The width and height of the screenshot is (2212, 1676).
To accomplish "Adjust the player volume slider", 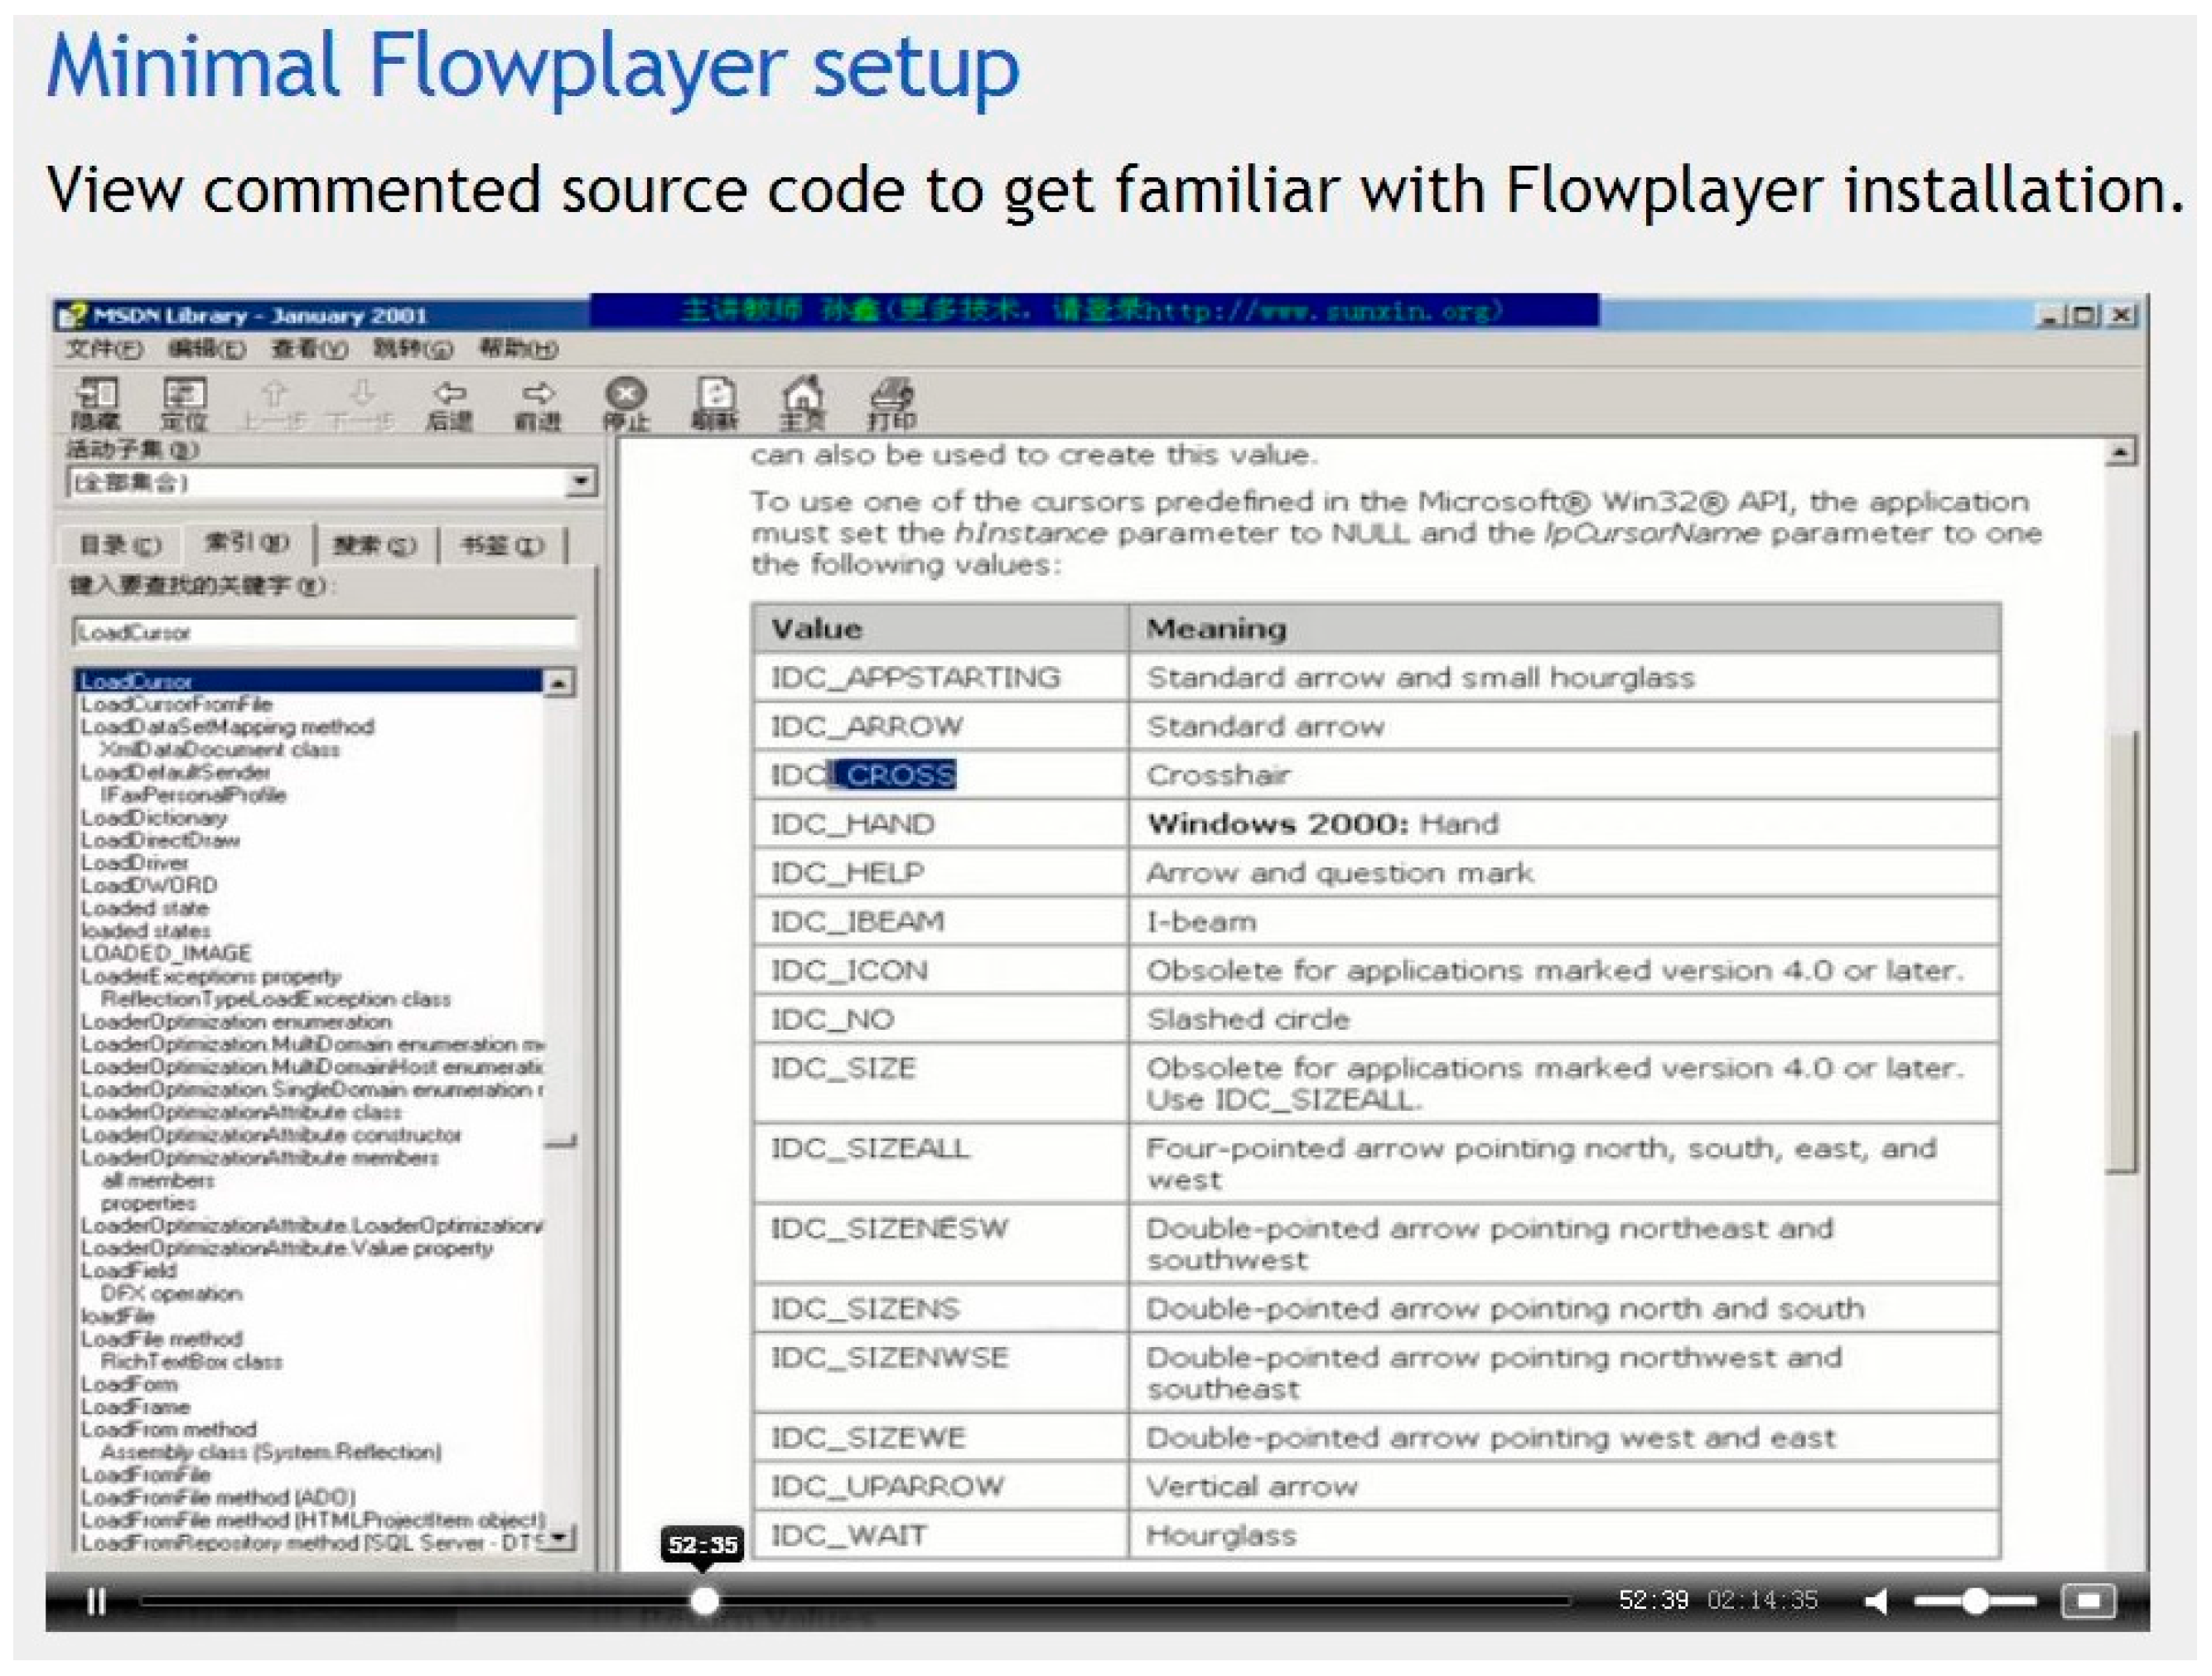I will click(1975, 1601).
